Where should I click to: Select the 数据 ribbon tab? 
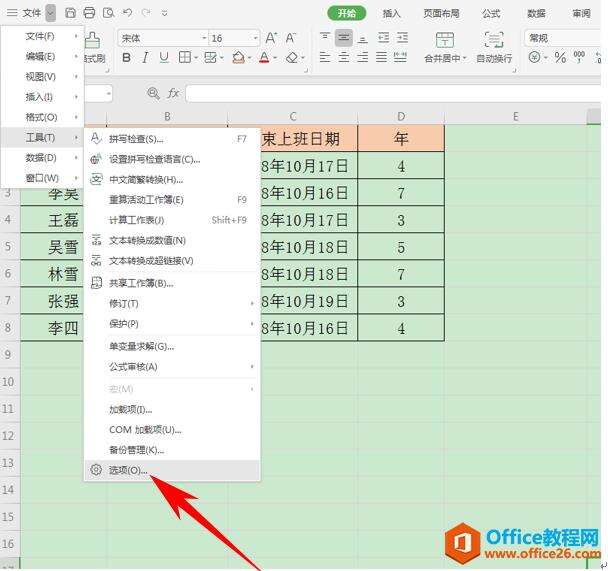(536, 14)
